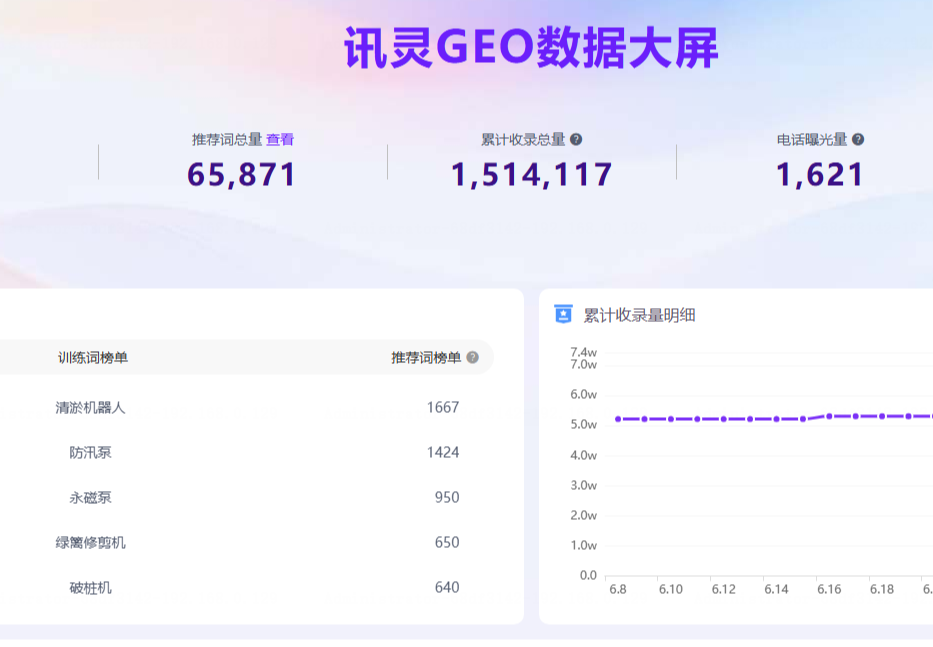This screenshot has height=647, width=933.
Task: Click the 绿篱修剪机 row label
Action: (90, 542)
